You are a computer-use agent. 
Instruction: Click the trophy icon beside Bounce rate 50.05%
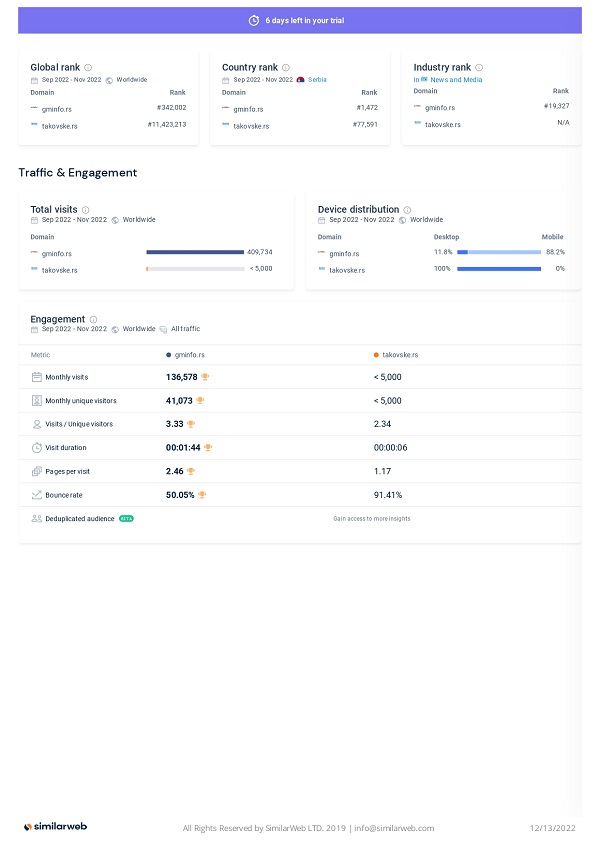[202, 495]
